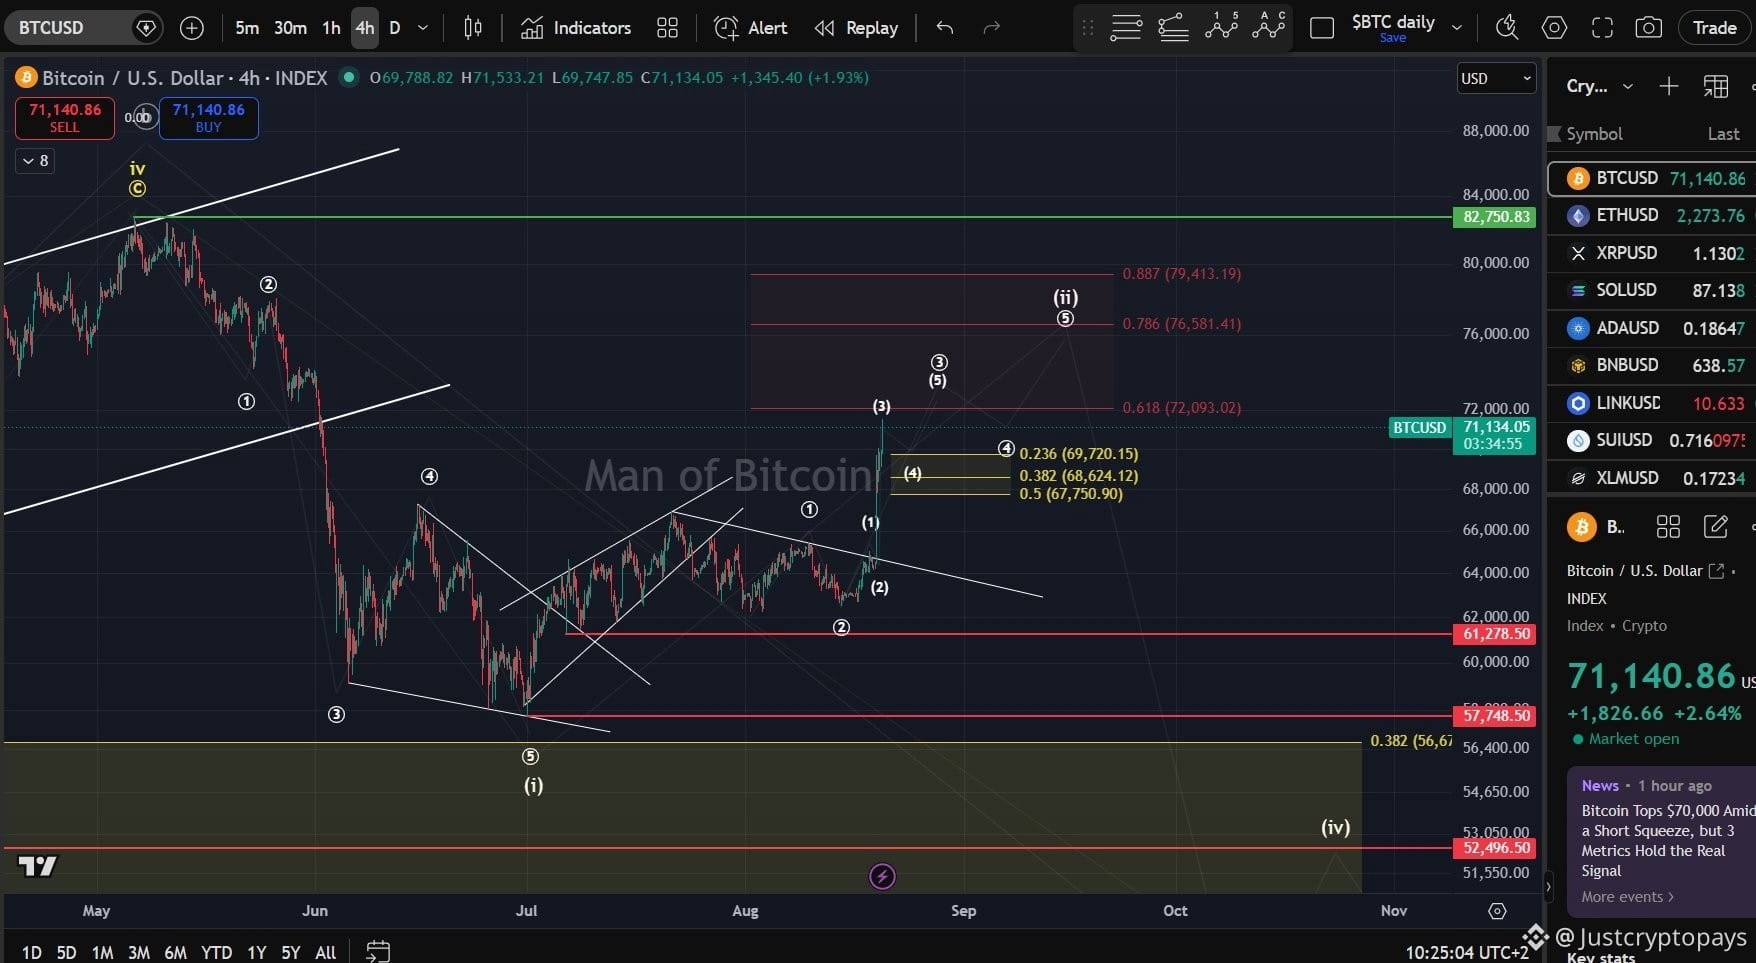Expand the timeframe interval dropdown
This screenshot has height=963, width=1756.
click(423, 28)
